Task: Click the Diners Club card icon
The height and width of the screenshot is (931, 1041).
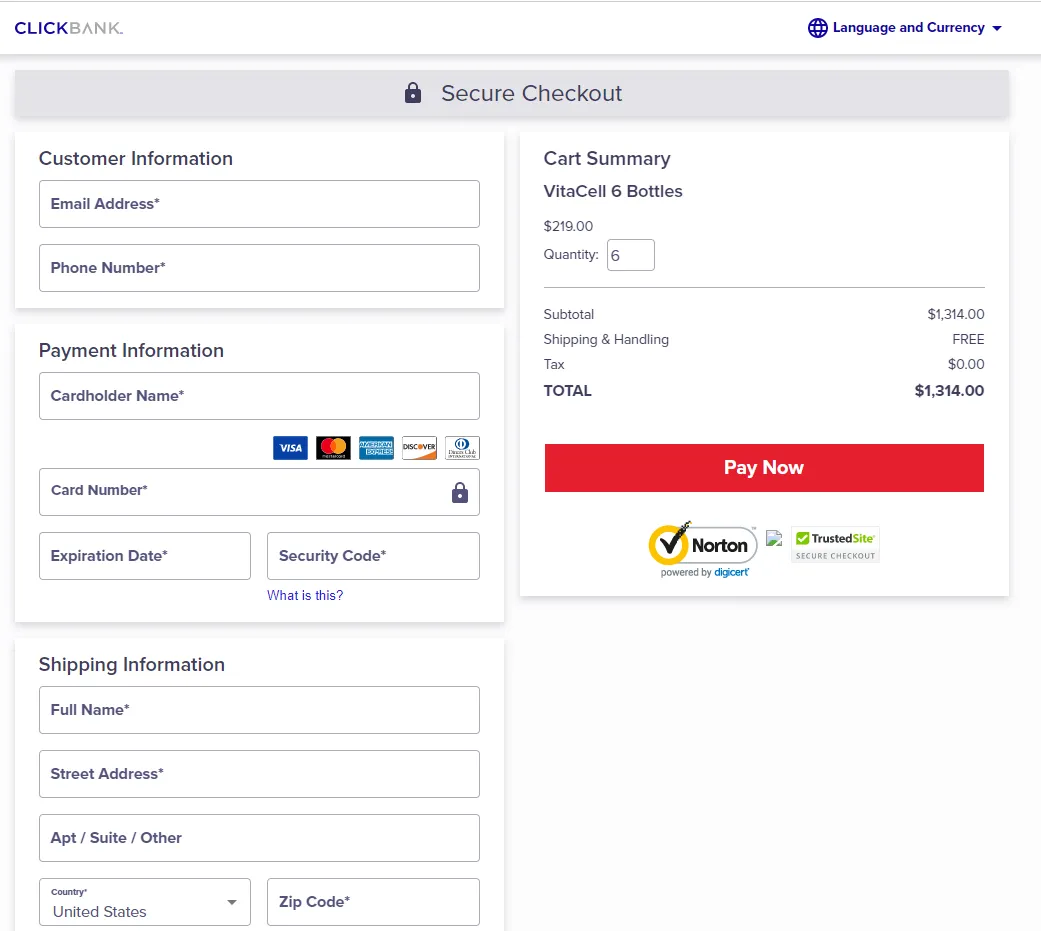Action: click(x=462, y=448)
